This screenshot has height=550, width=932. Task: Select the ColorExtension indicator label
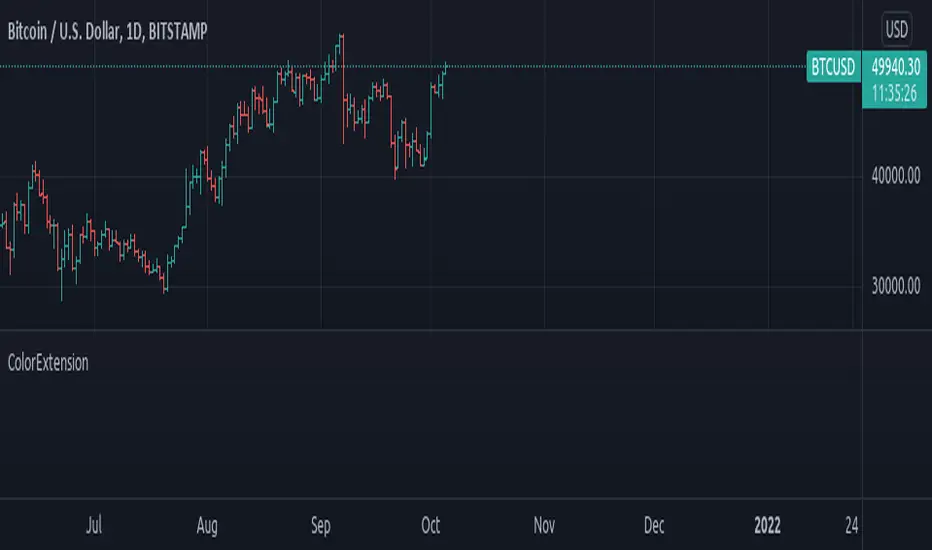click(x=48, y=363)
